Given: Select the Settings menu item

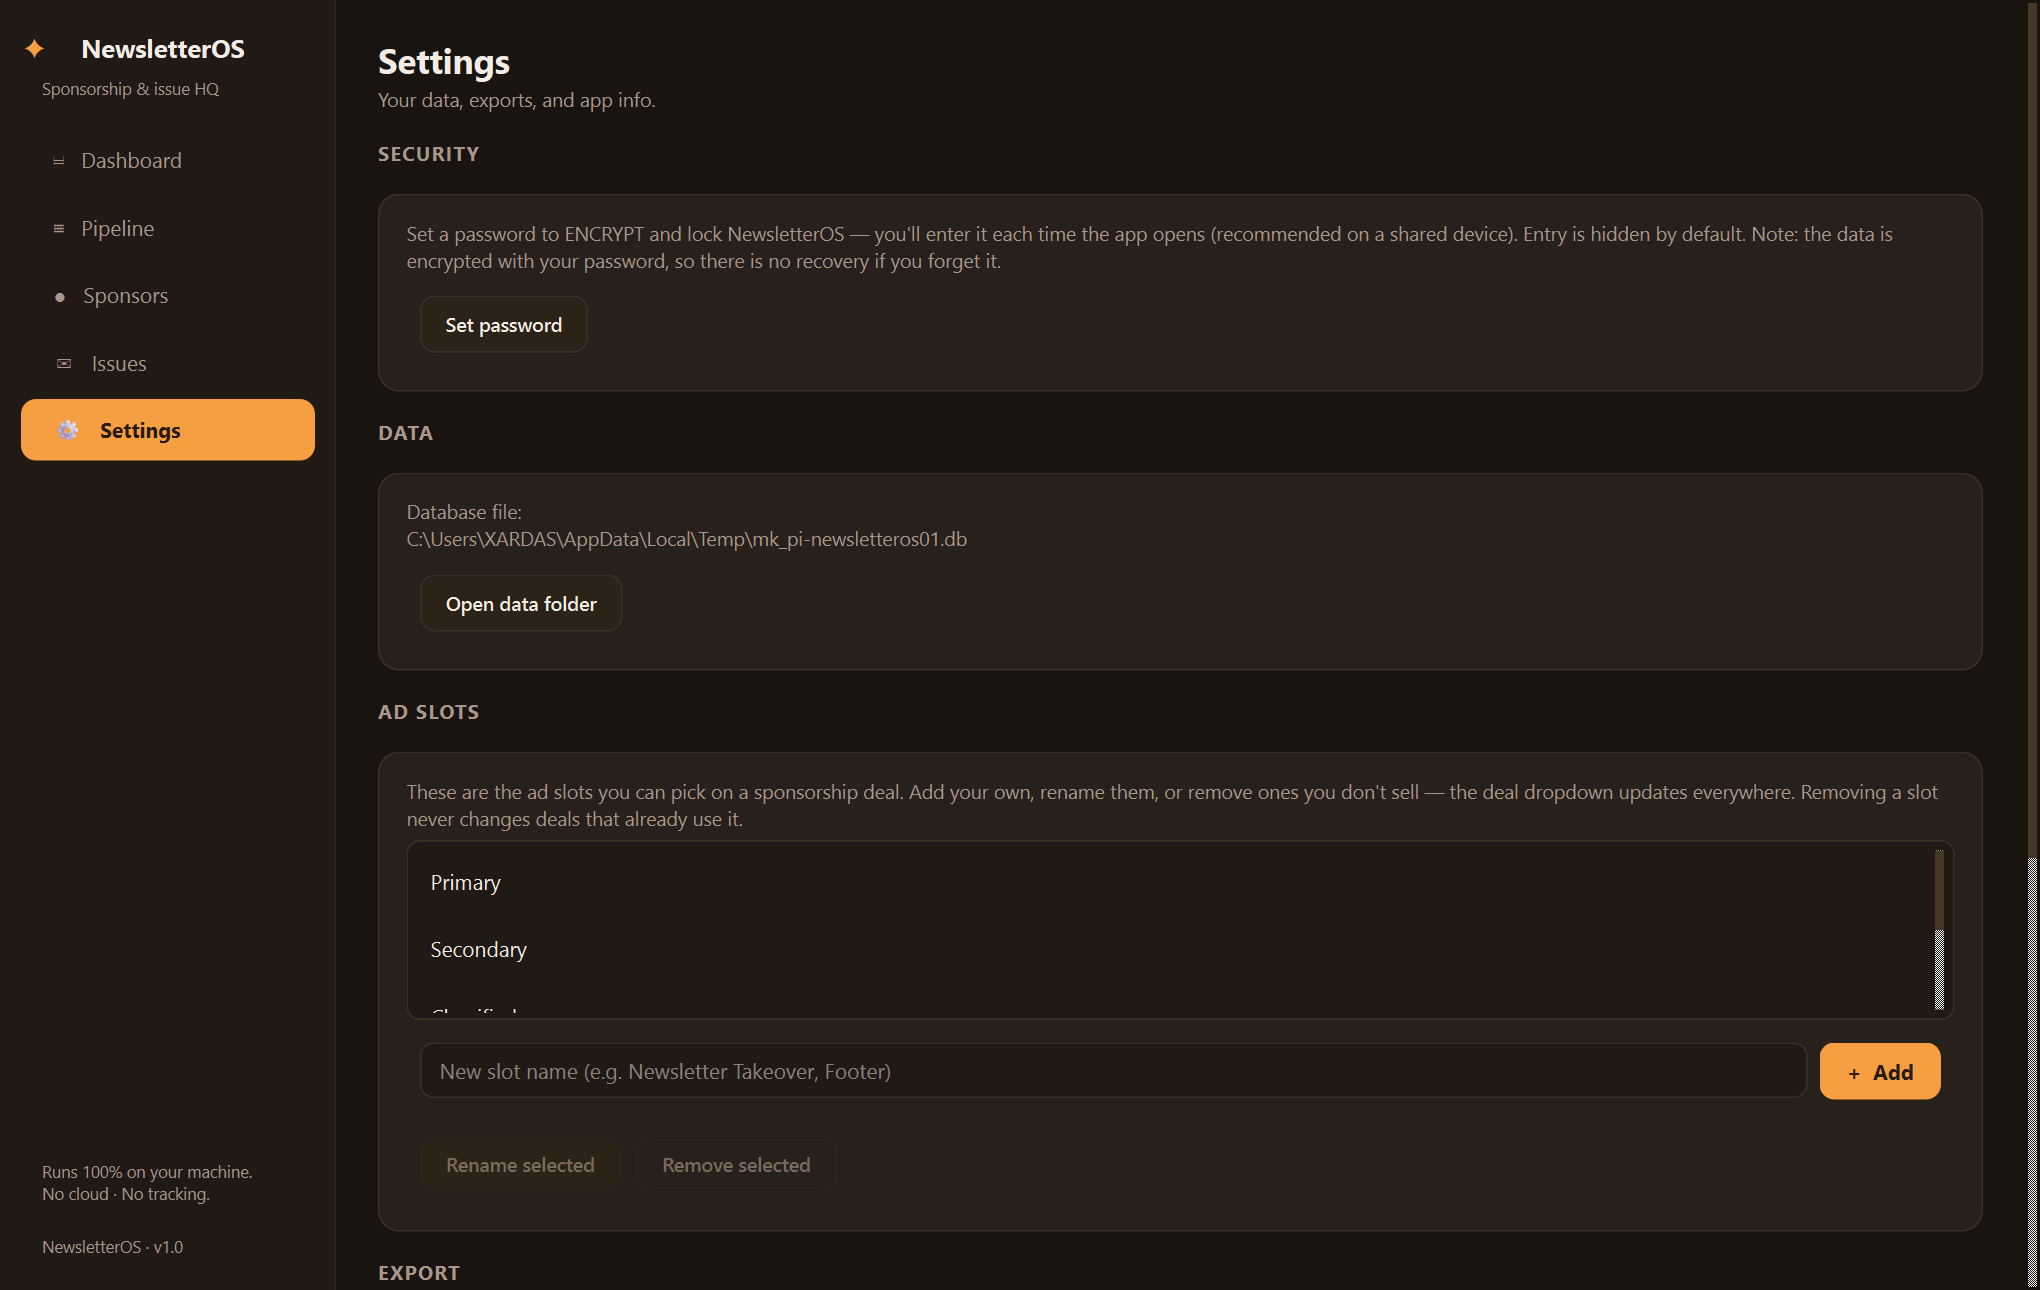Looking at the screenshot, I should pyautogui.click(x=168, y=430).
